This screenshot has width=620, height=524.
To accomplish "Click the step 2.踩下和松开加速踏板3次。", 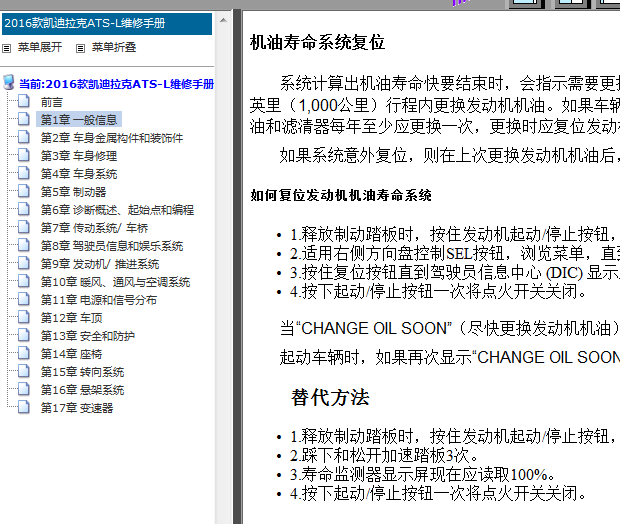I will pyautogui.click(x=384, y=456).
